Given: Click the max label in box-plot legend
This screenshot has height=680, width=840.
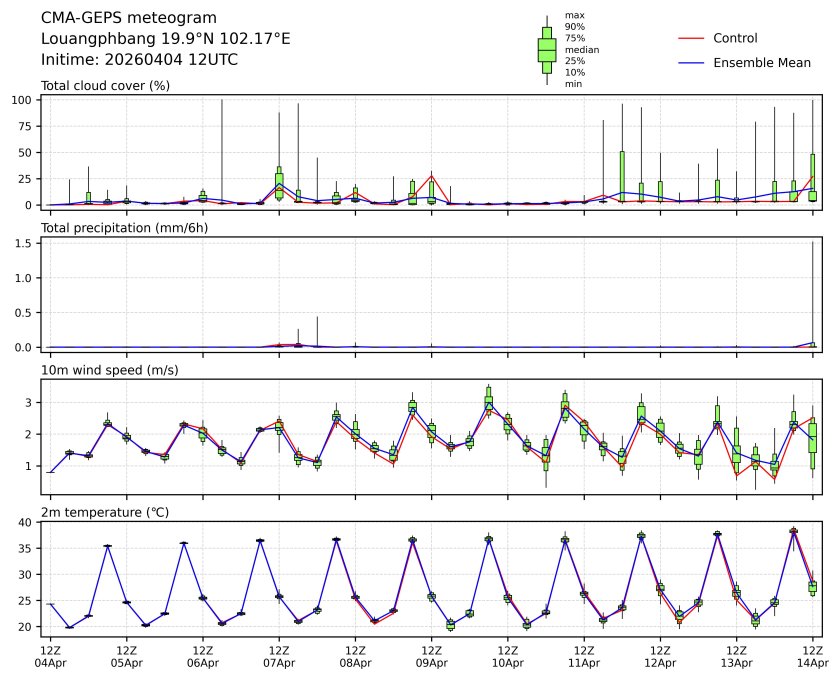Looking at the screenshot, I should (574, 15).
